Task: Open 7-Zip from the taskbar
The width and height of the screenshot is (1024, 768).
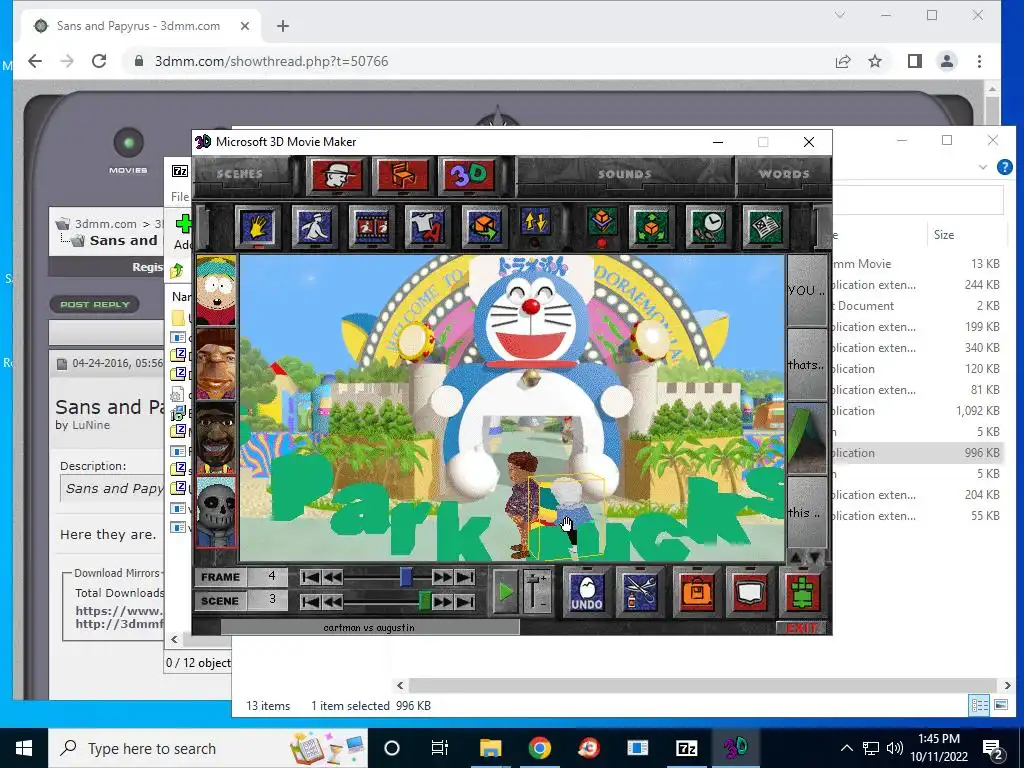Action: 686,748
